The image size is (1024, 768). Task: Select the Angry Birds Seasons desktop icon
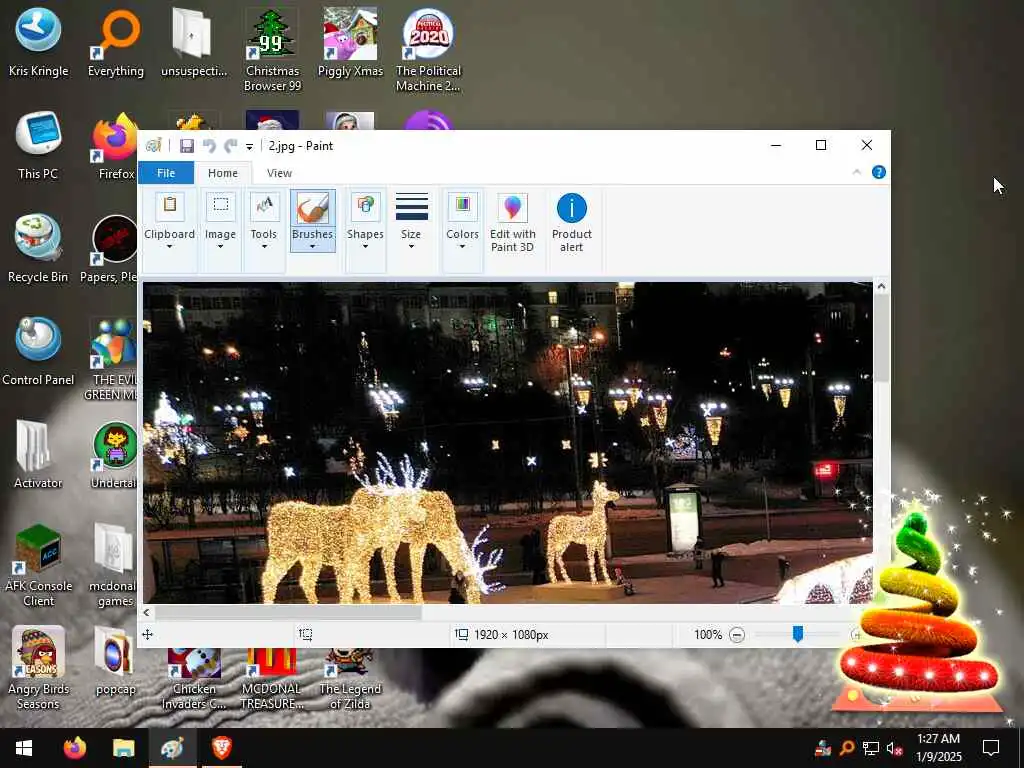(x=38, y=667)
